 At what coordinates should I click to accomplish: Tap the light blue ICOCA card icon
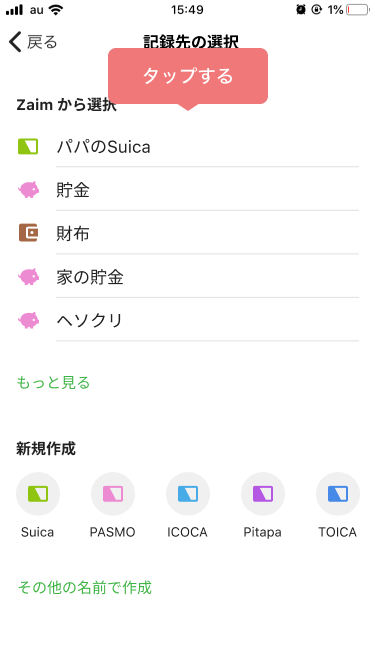(188, 494)
